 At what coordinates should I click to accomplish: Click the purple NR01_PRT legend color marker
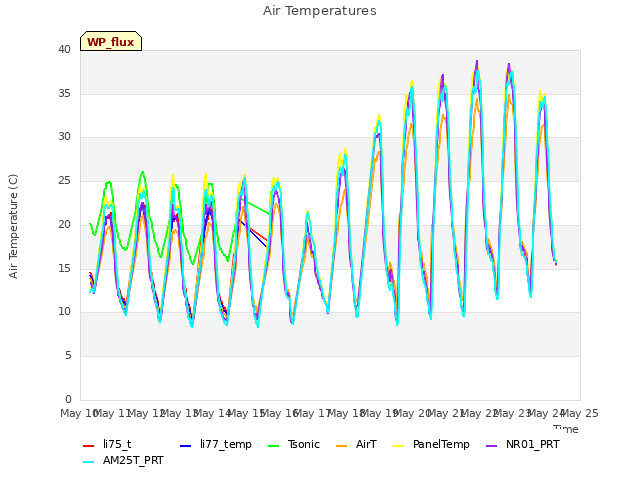pyautogui.click(x=491, y=445)
